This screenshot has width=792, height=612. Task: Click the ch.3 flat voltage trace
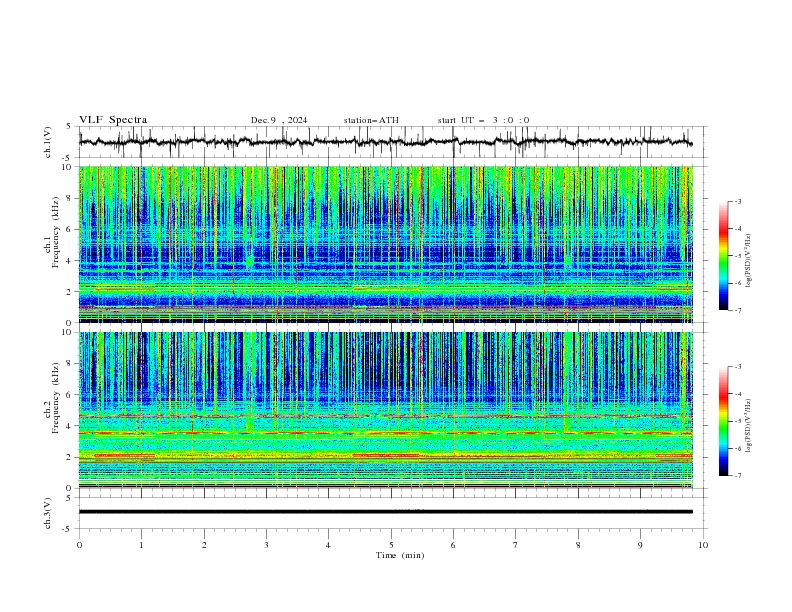pos(385,512)
